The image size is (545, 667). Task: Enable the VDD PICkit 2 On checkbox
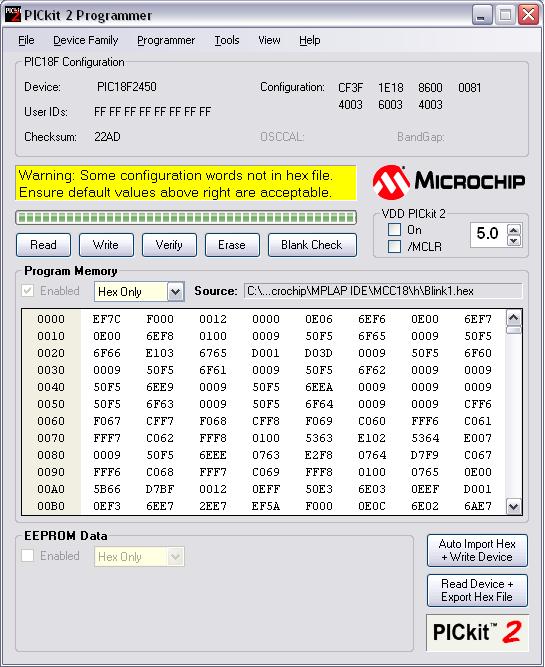[x=394, y=230]
